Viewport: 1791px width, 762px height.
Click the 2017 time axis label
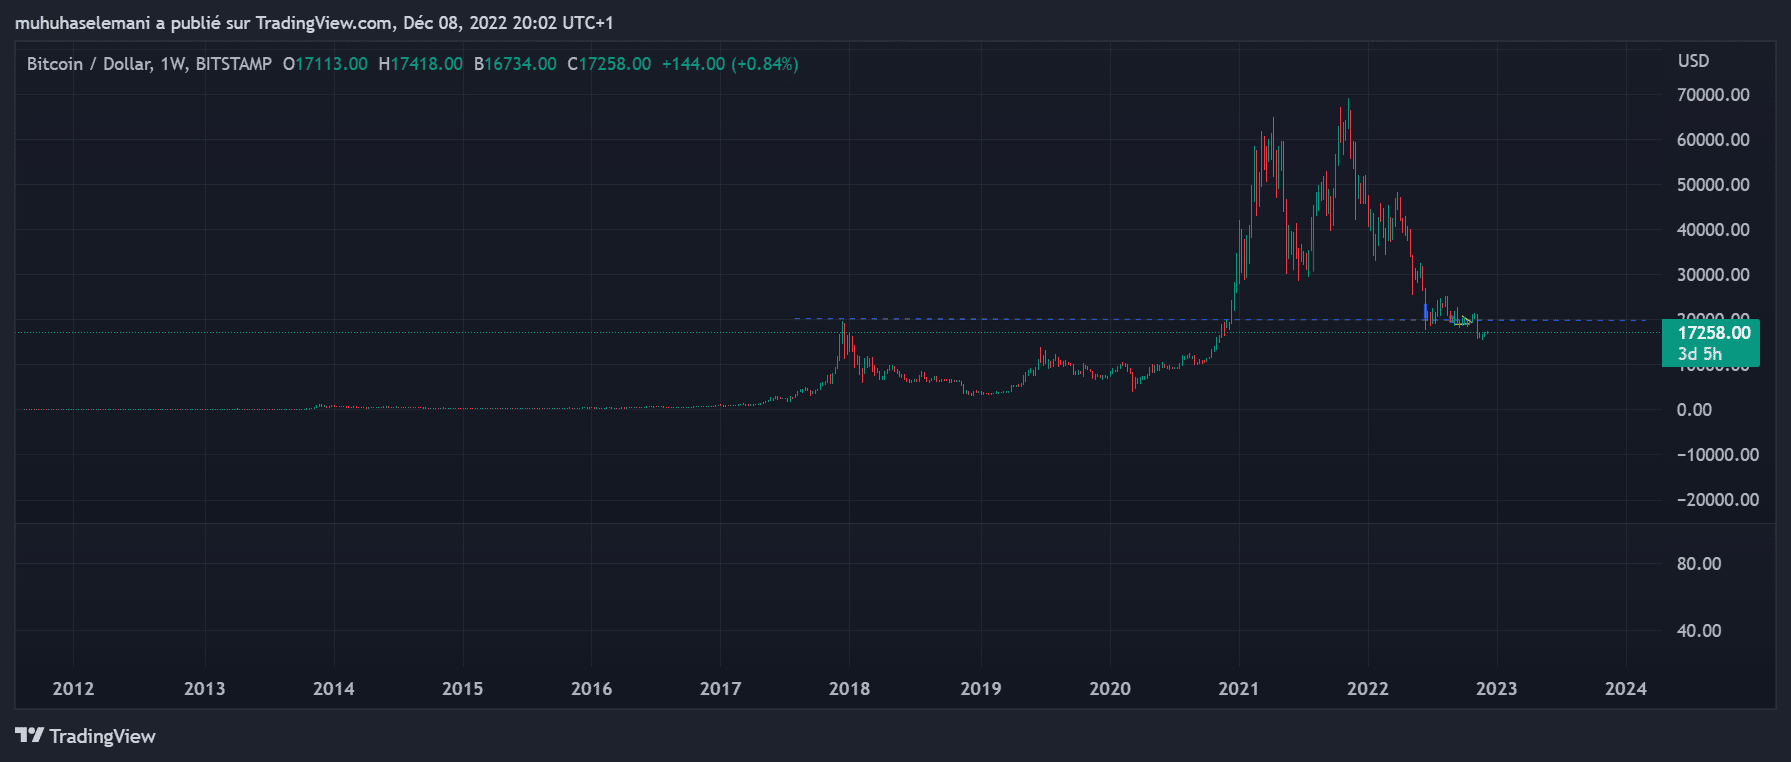pos(720,689)
